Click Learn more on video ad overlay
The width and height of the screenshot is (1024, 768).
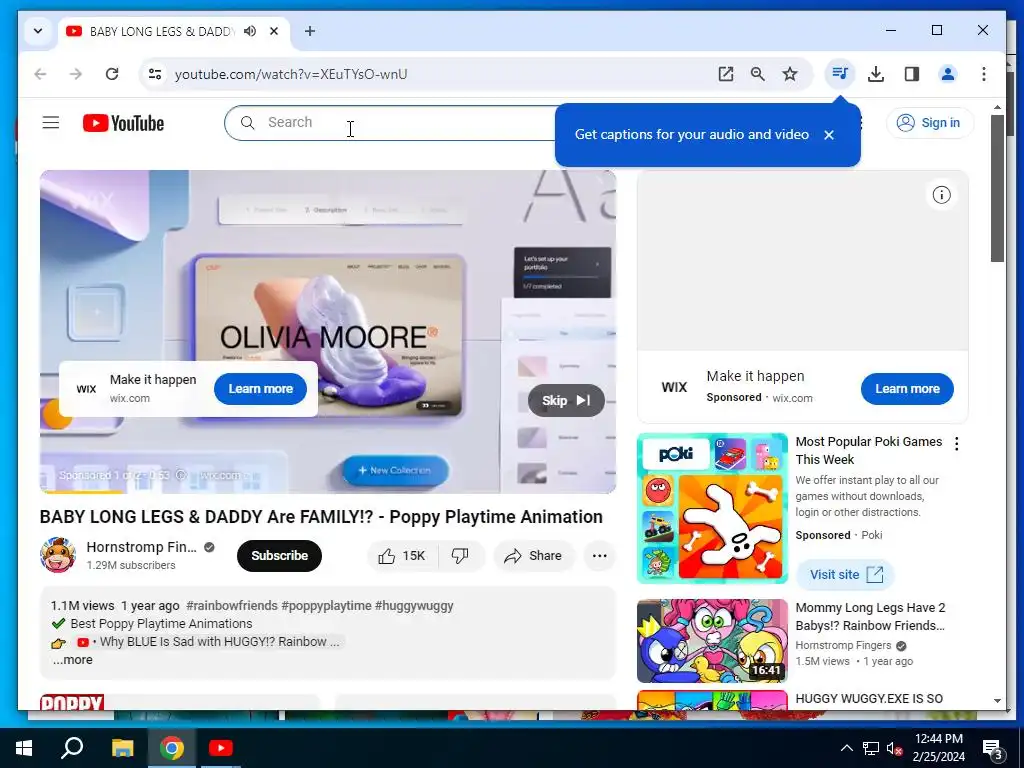point(260,389)
